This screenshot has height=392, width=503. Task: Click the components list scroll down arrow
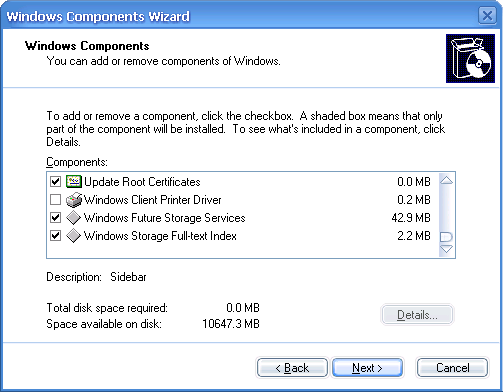click(446, 249)
